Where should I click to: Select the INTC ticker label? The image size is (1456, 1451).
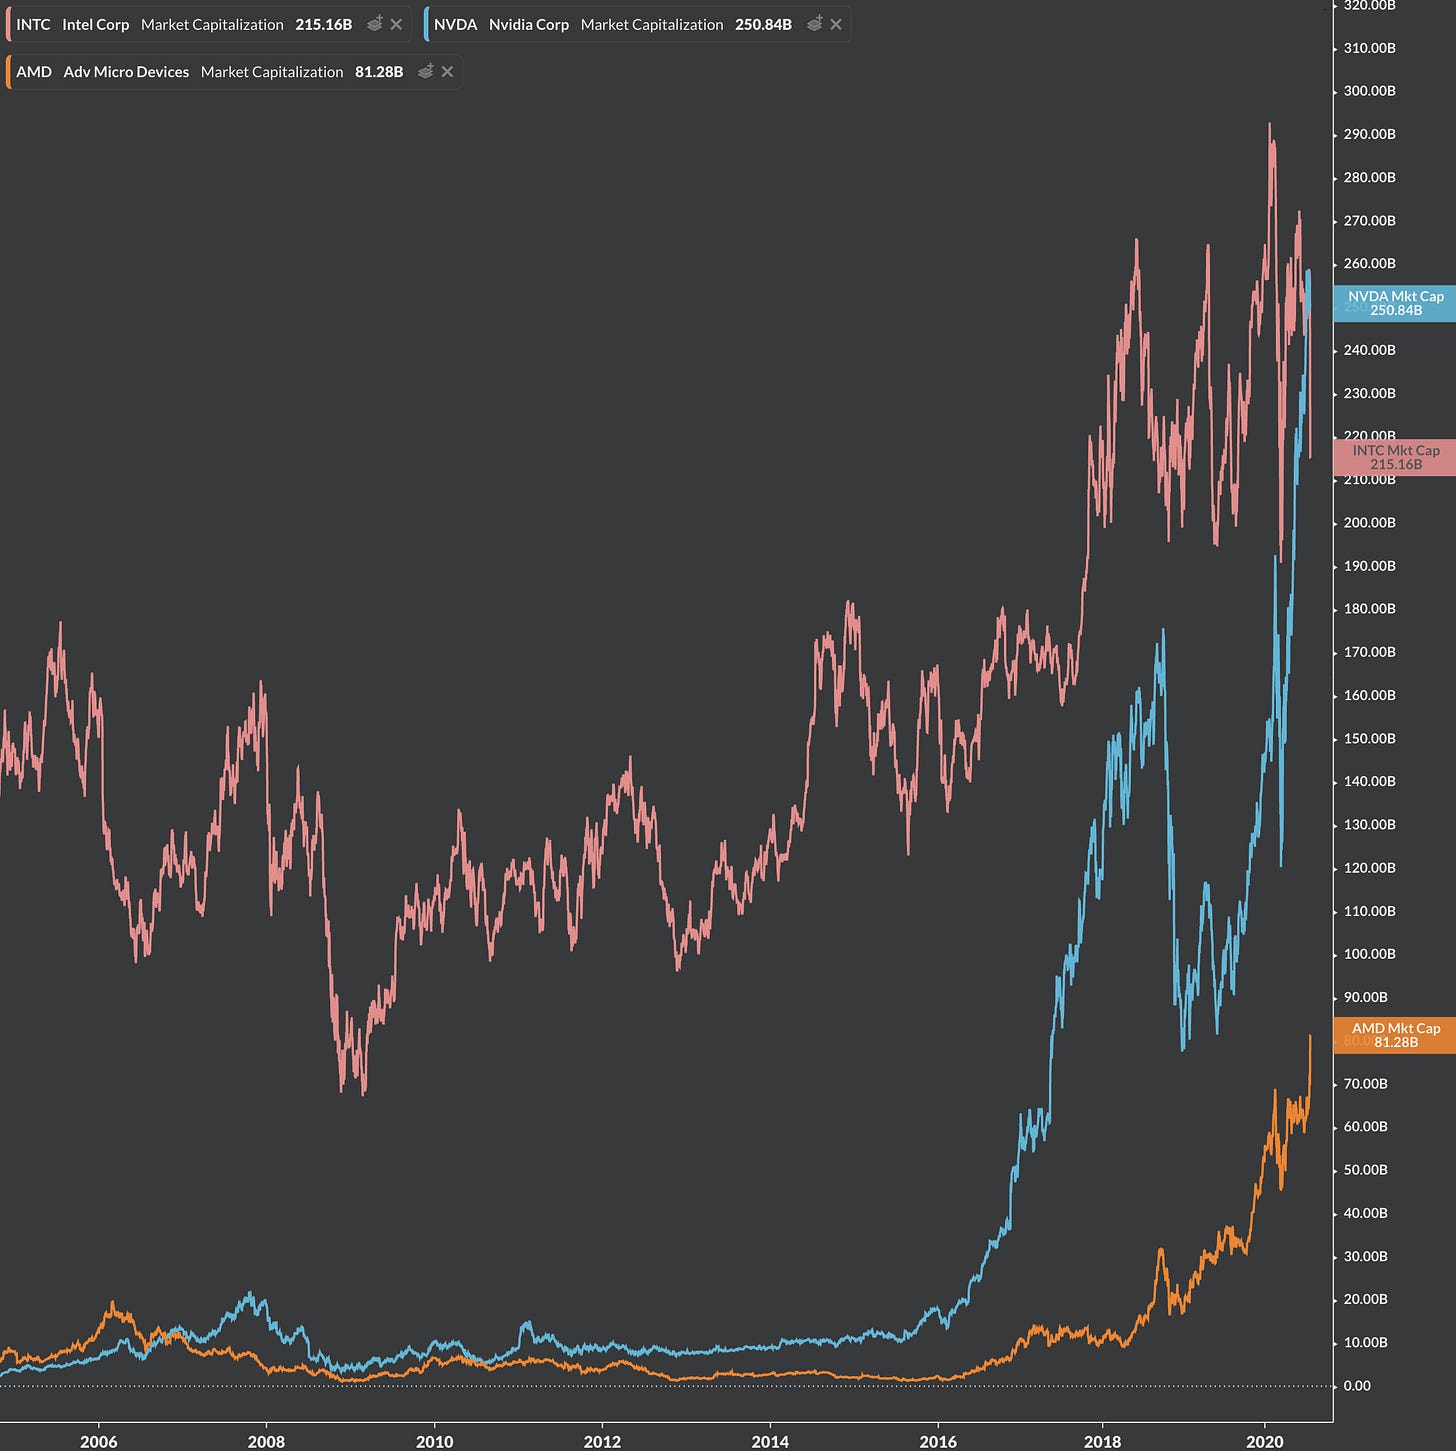[33, 24]
